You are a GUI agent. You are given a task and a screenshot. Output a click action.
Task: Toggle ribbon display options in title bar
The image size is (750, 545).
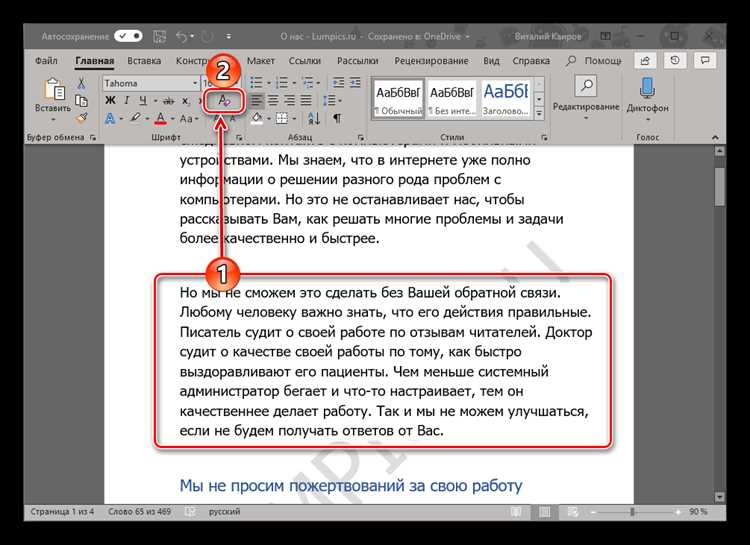606,36
